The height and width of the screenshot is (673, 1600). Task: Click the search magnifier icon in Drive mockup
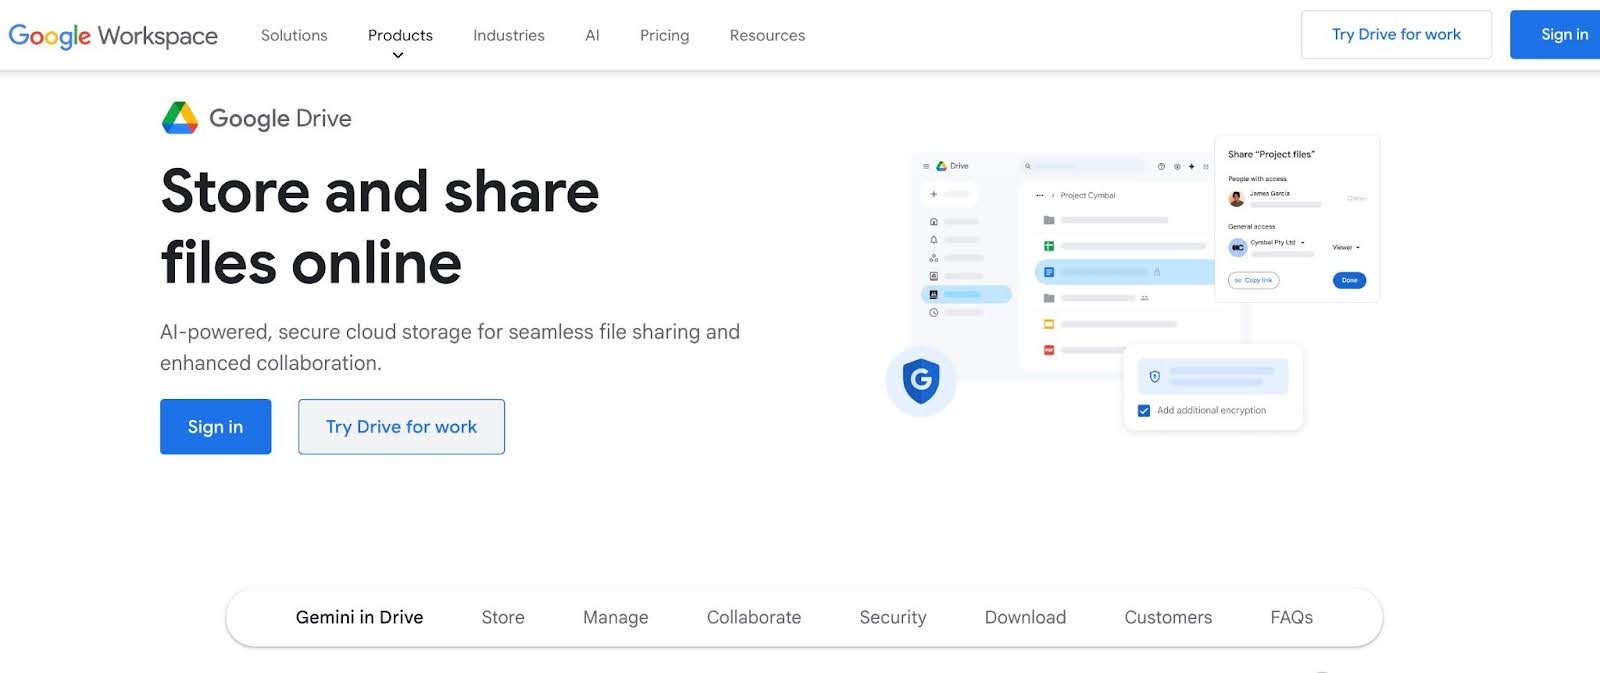point(1027,166)
